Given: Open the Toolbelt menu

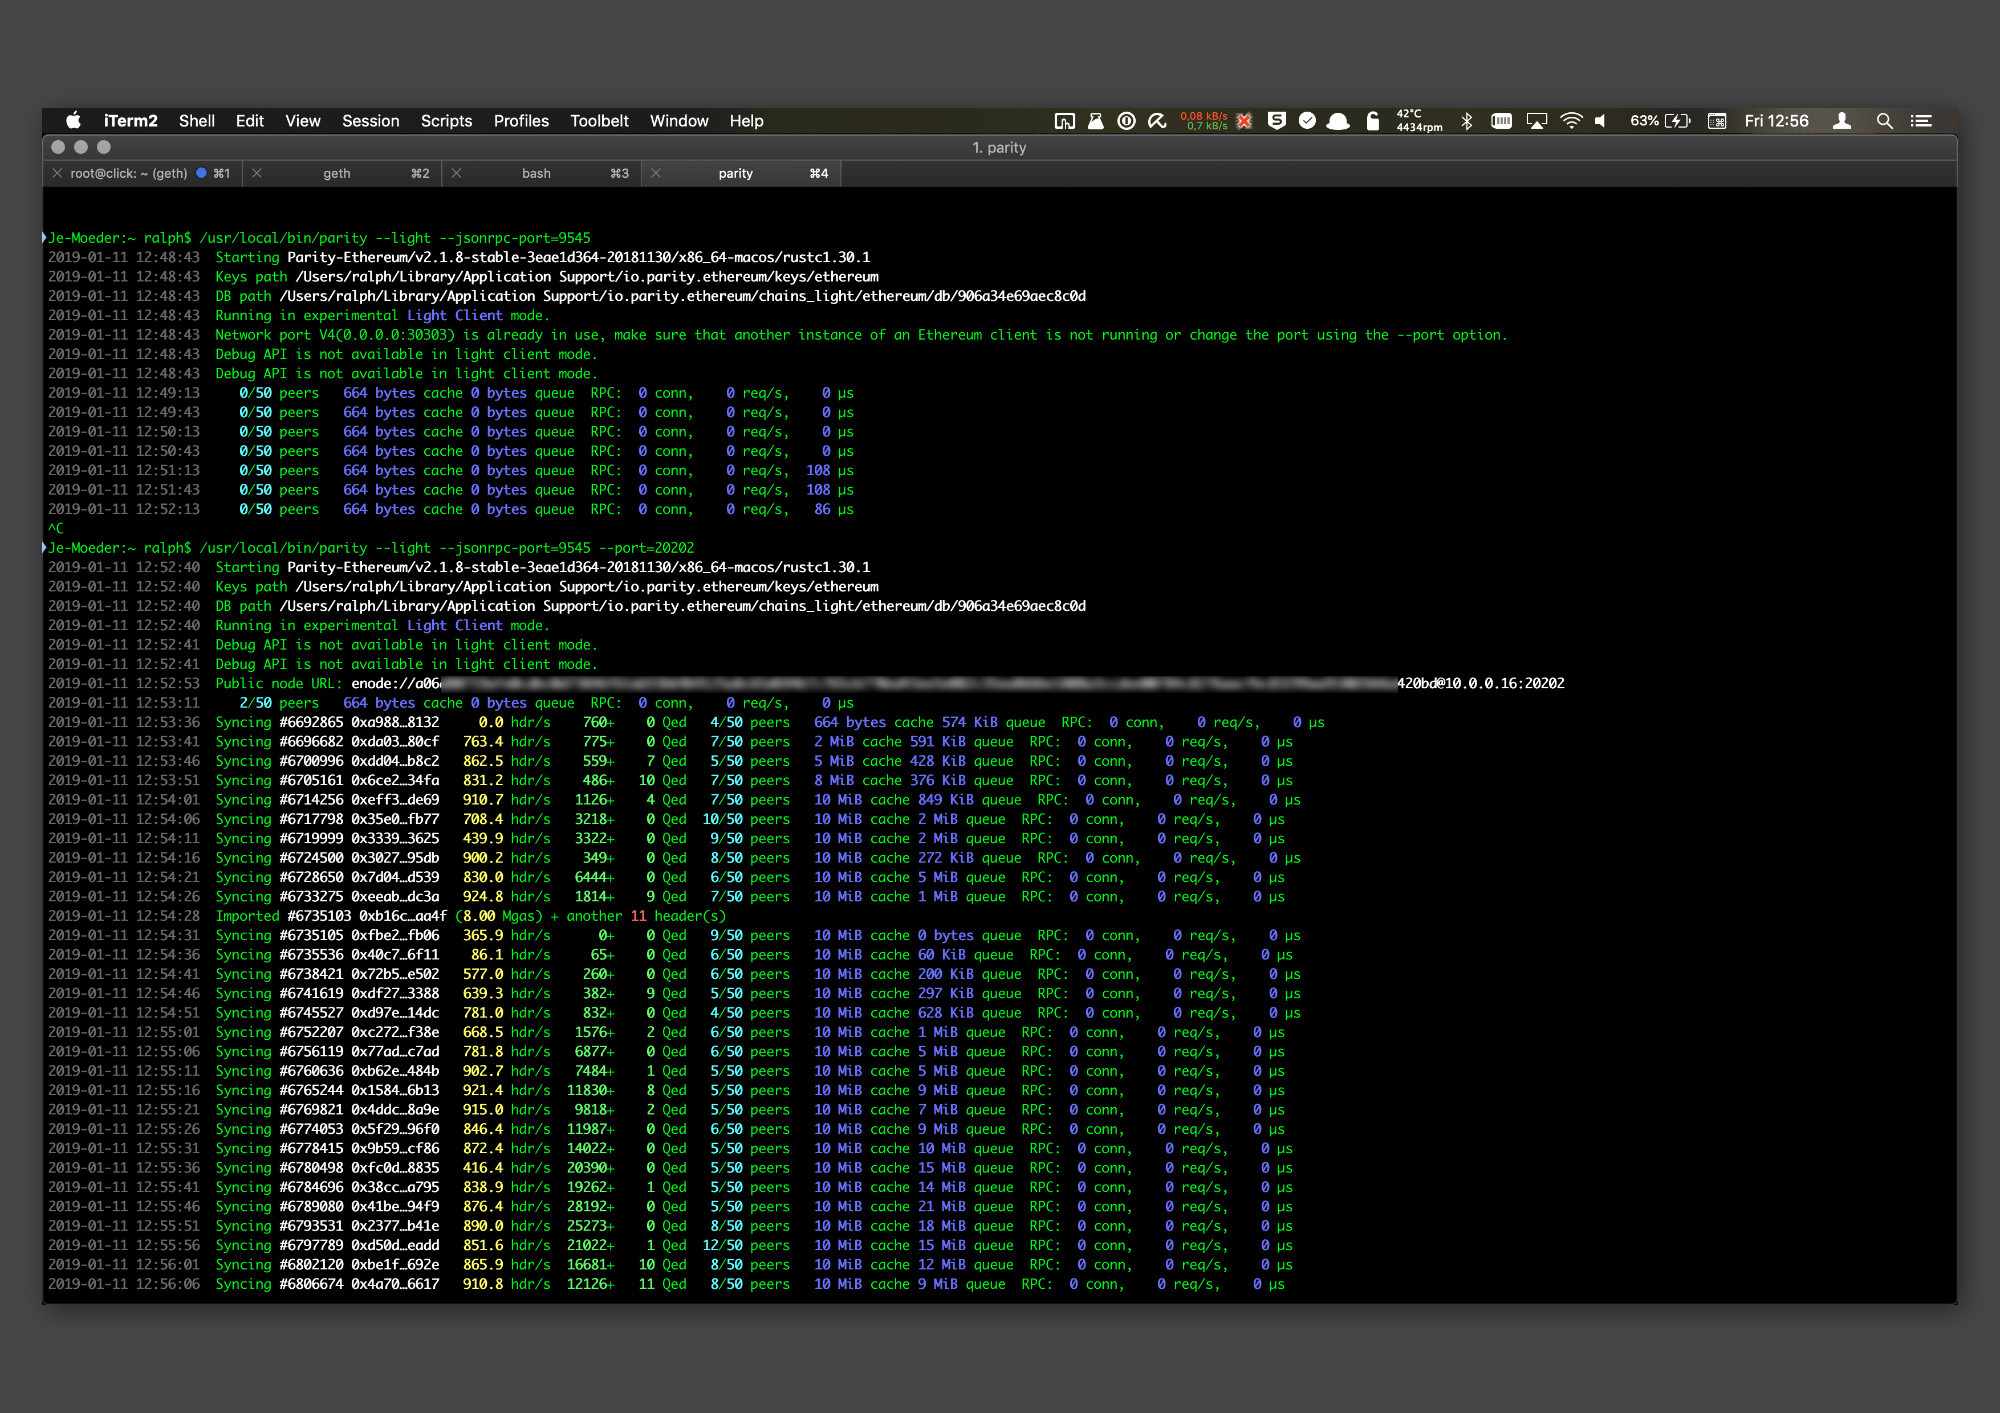Looking at the screenshot, I should [599, 121].
